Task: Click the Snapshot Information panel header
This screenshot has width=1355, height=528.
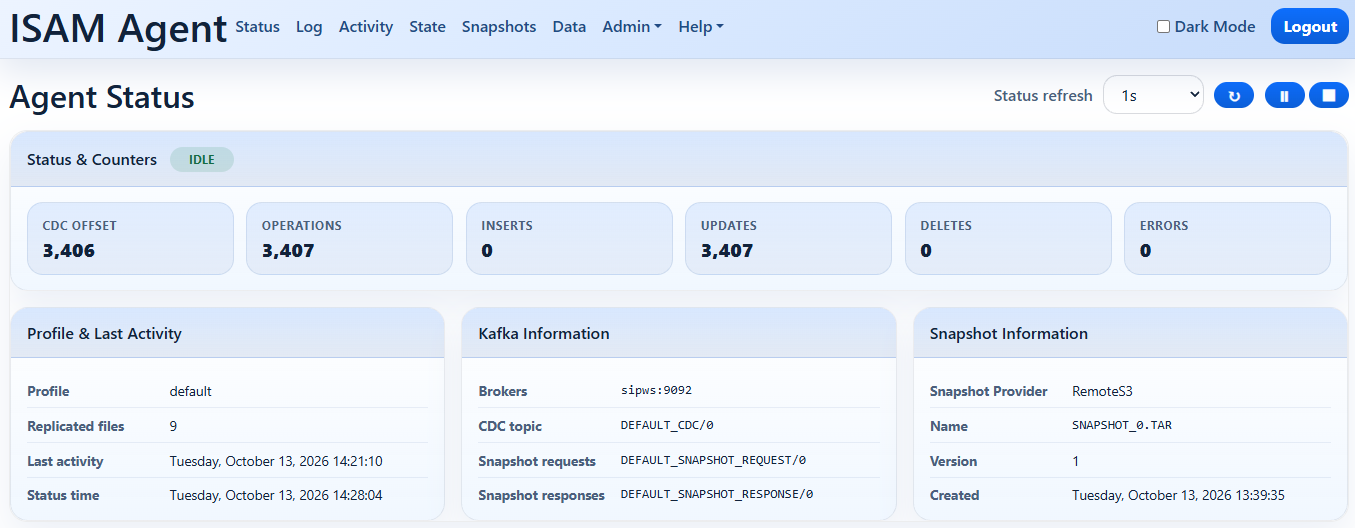Action: (x=1130, y=333)
